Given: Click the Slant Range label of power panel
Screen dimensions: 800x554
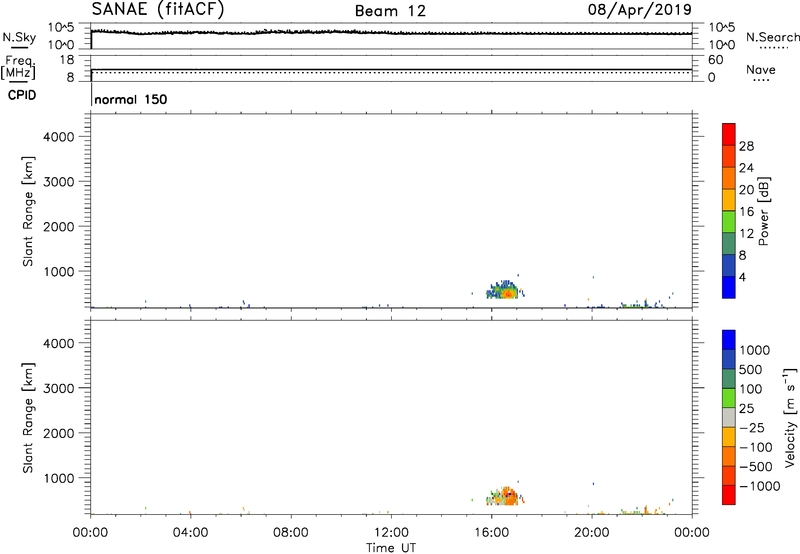Looking at the screenshot, I should coord(28,211).
